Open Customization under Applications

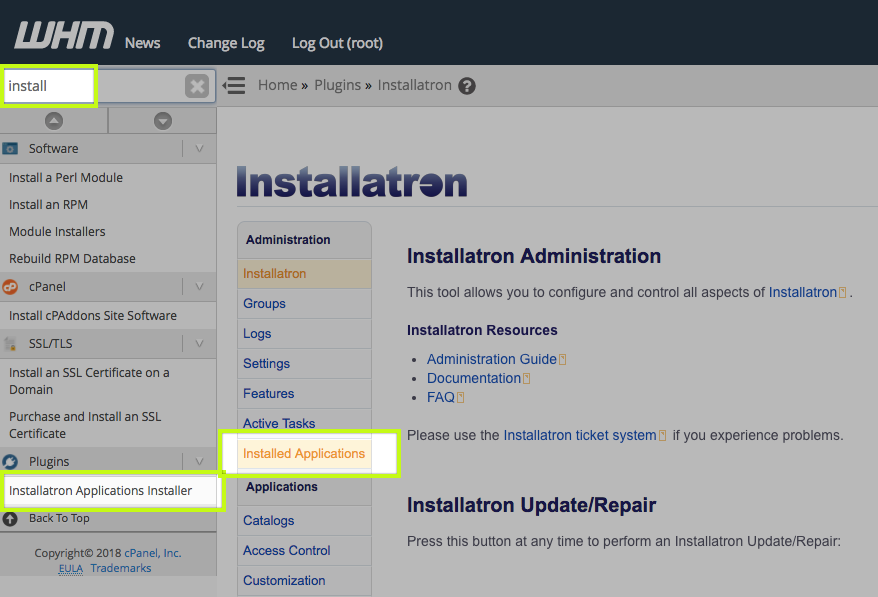click(304, 581)
